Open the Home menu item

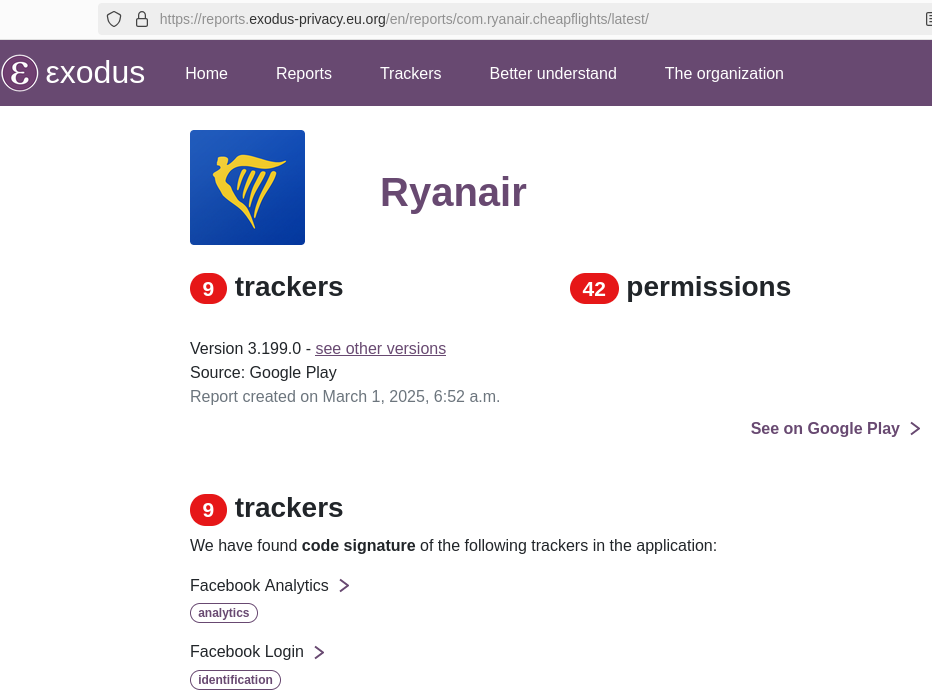pyautogui.click(x=206, y=73)
